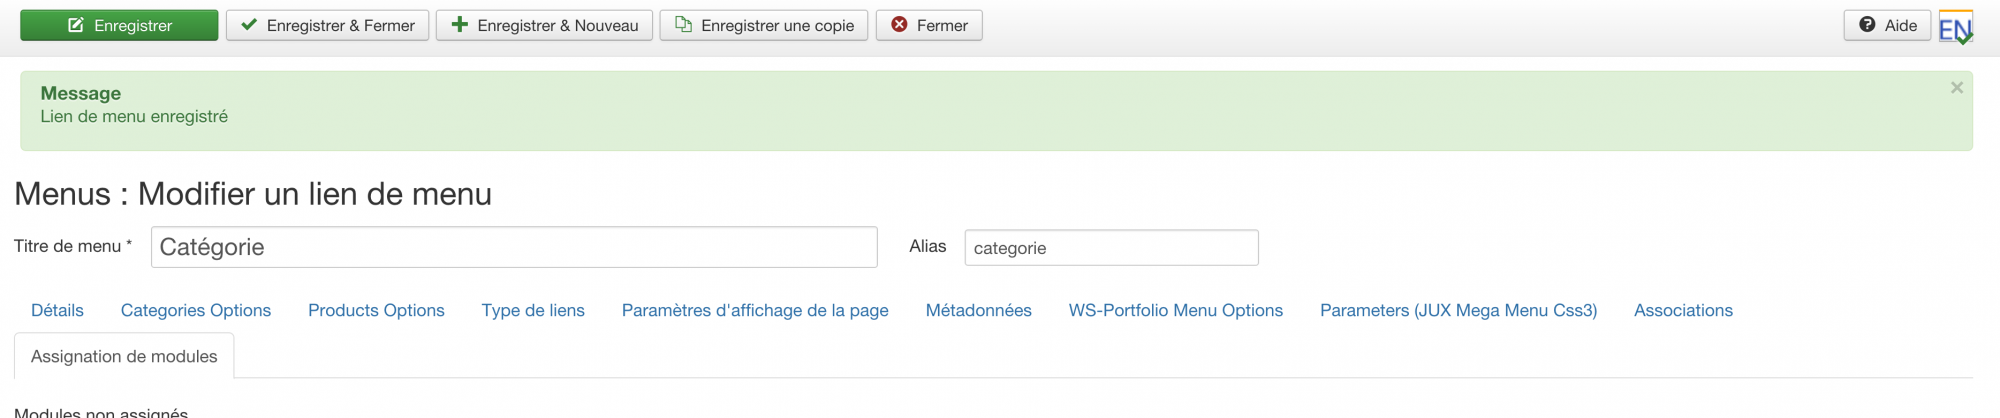
Task: Open Paramètres d'affichage de la page tab
Action: (755, 310)
